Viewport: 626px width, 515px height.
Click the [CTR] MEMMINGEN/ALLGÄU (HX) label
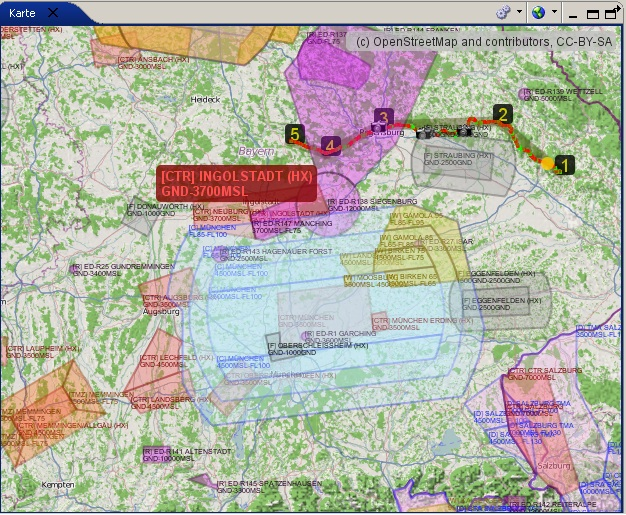pos(72,429)
